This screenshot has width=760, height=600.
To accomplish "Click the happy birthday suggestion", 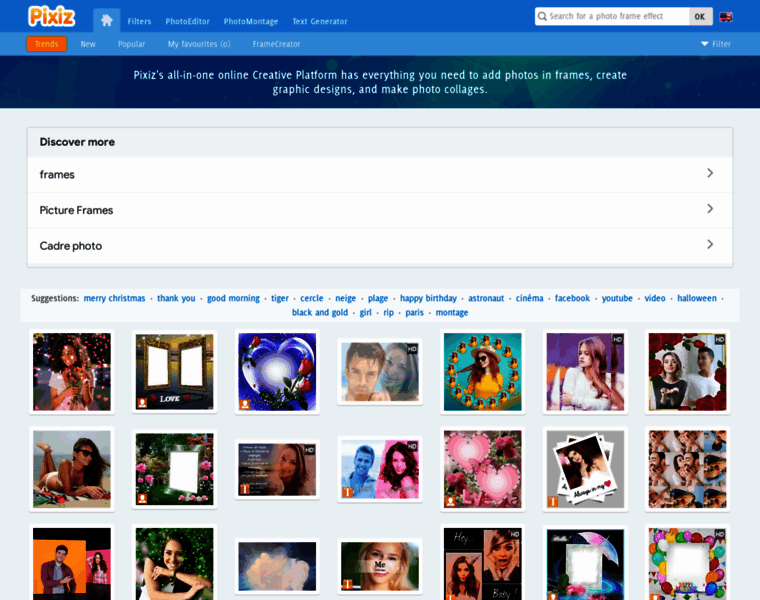I will pyautogui.click(x=428, y=298).
